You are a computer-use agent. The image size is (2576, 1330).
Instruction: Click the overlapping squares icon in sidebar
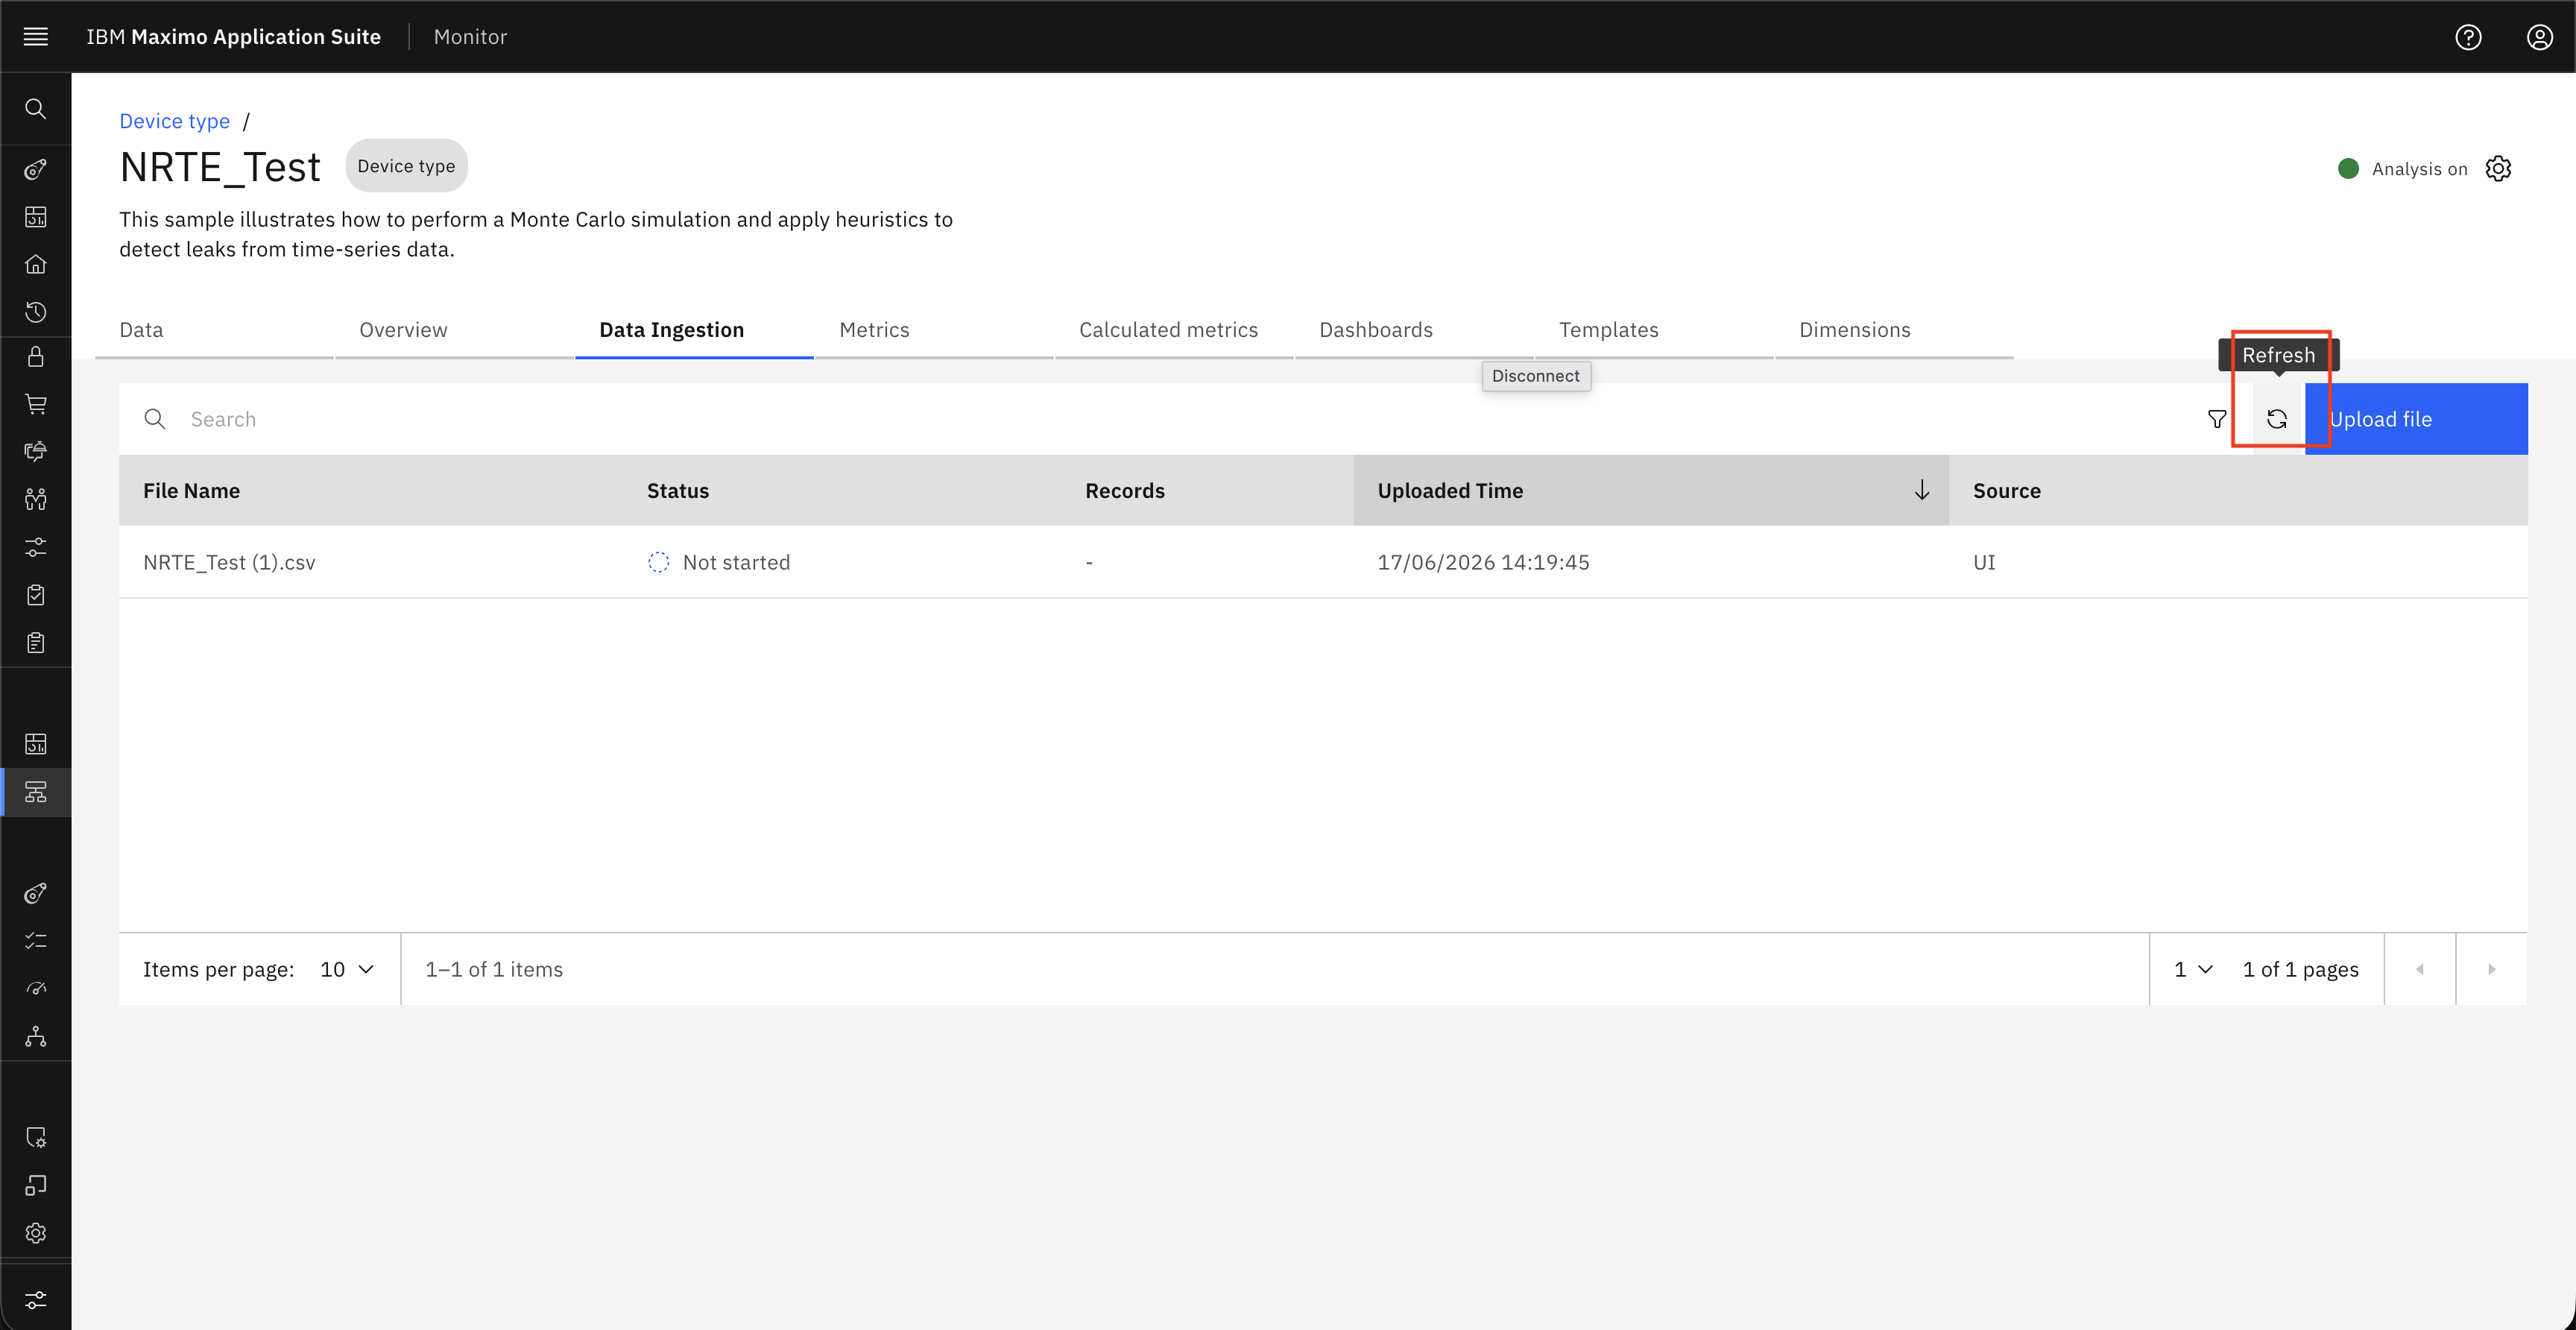tap(36, 1185)
